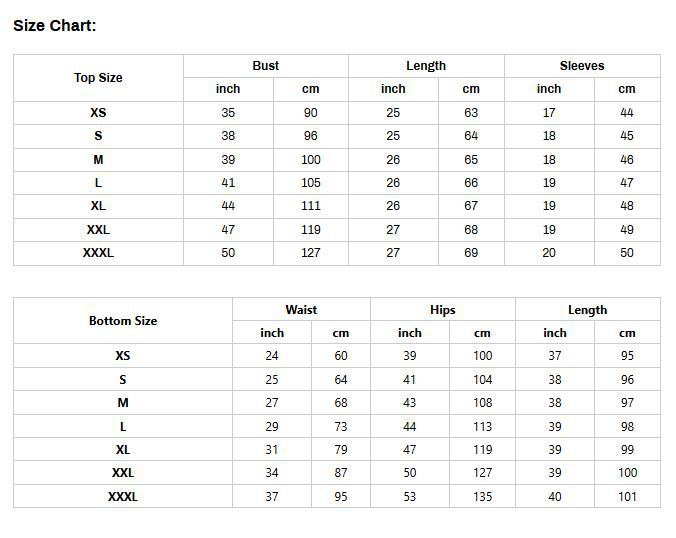This screenshot has height=538, width=676.
Task: Click the Size Chart heading
Action: [x=55, y=26]
